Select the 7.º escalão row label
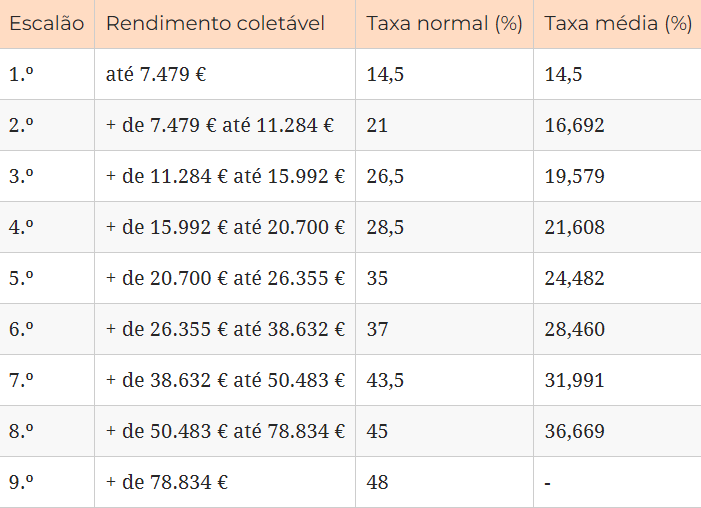This screenshot has height=508, width=701. tap(22, 380)
